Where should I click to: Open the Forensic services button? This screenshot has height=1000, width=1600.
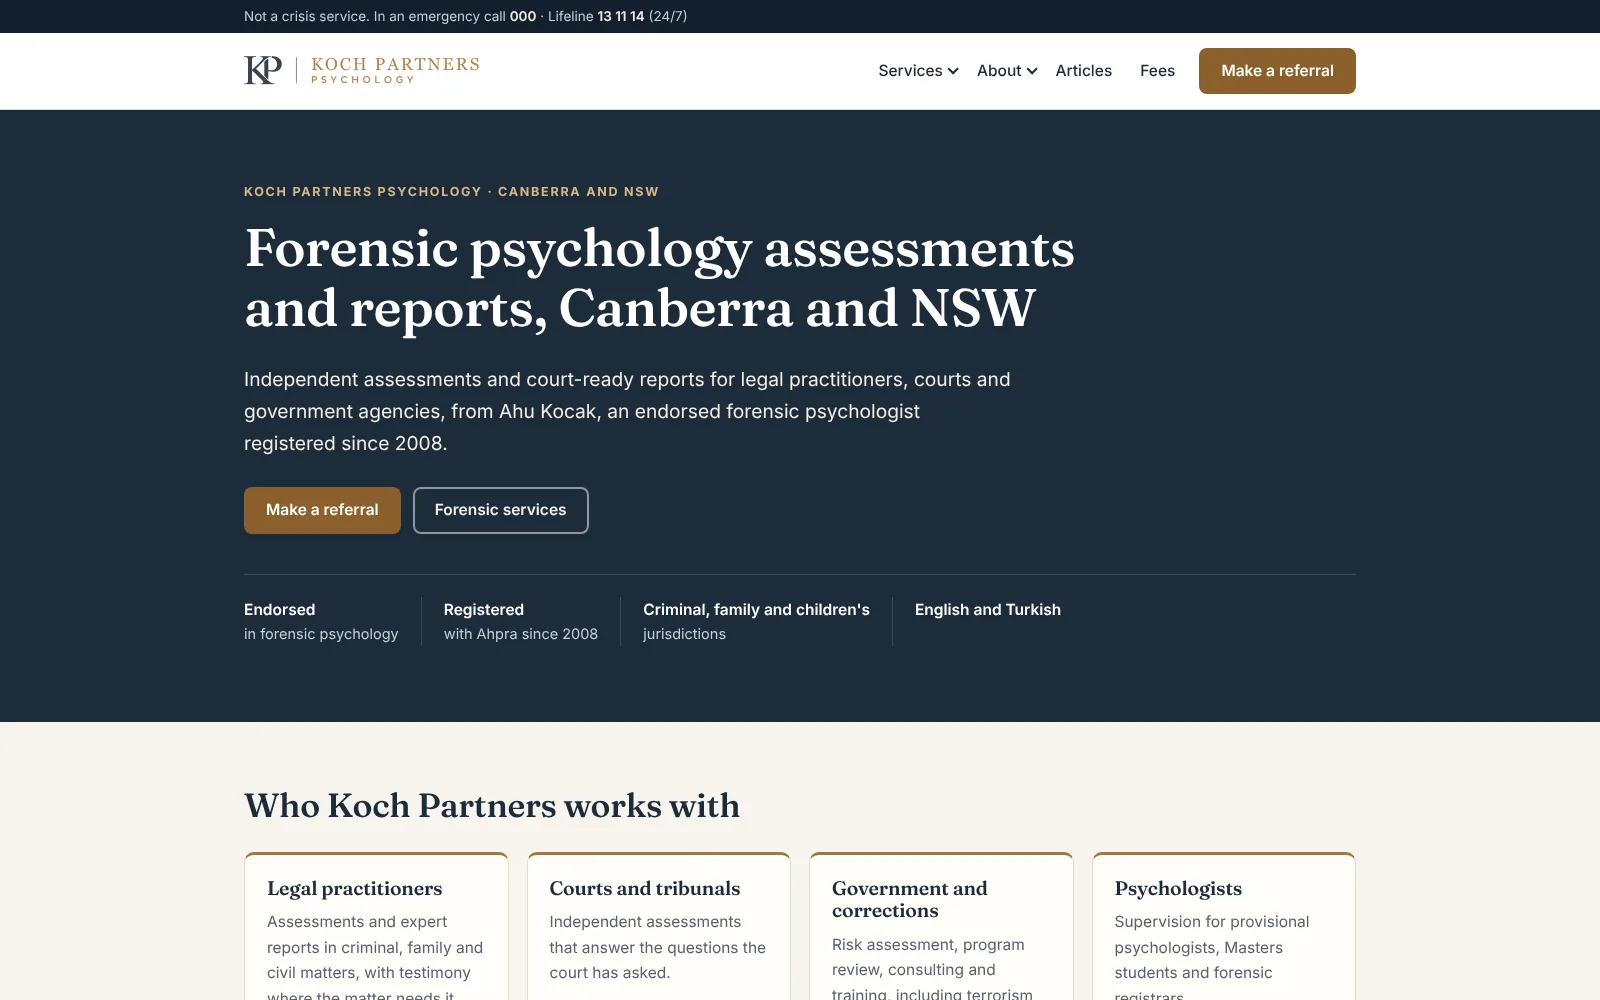tap(500, 510)
